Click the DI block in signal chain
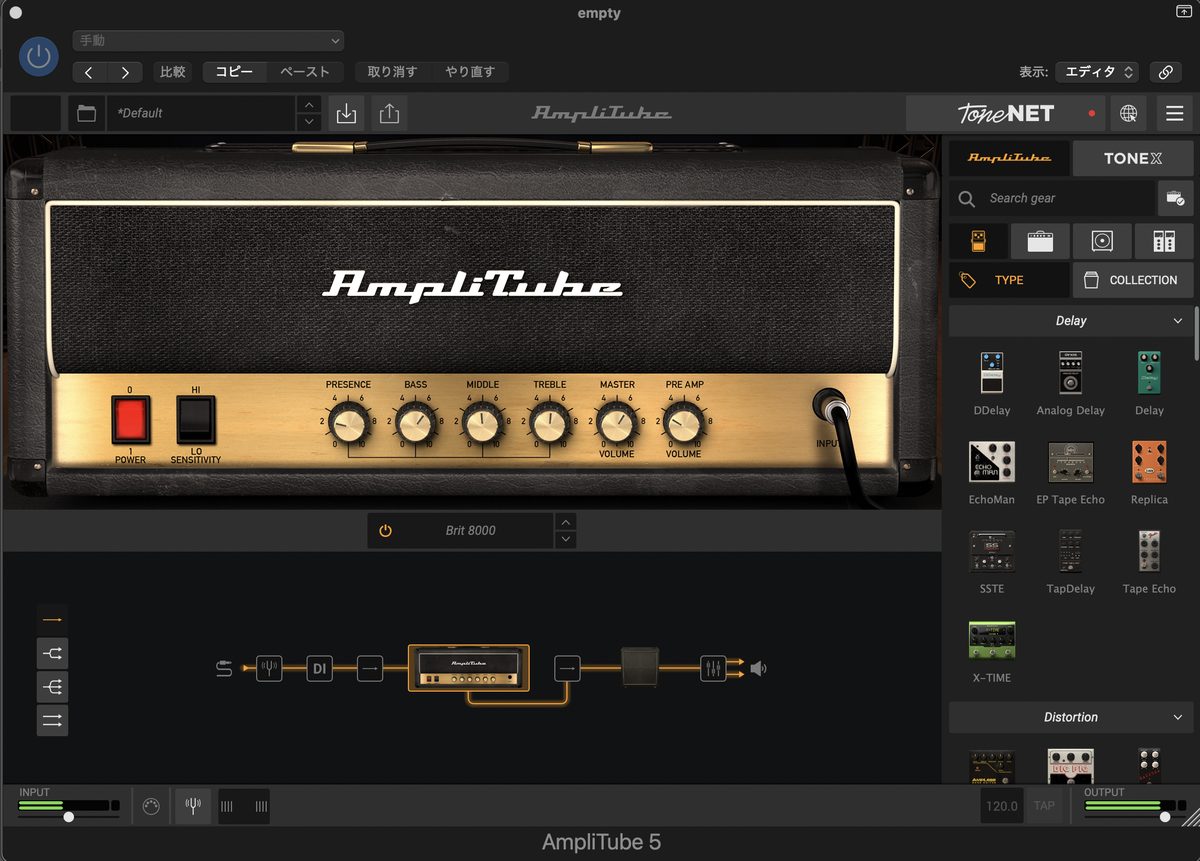1200x861 pixels. tap(320, 668)
